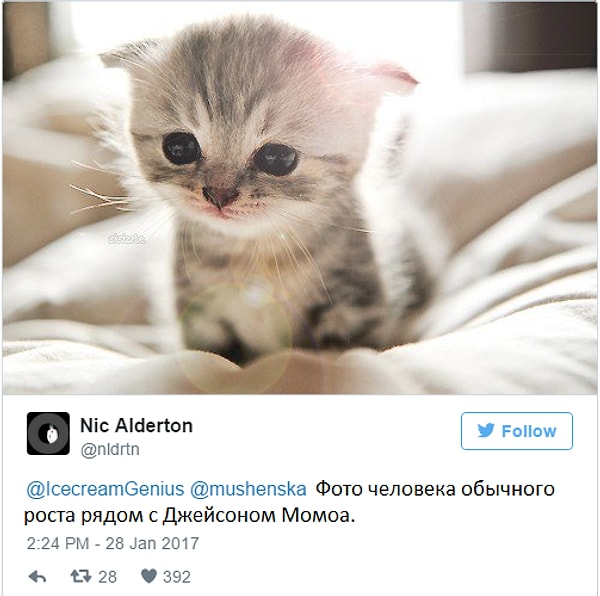This screenshot has height=596, width=600.
Task: Click the Twitter bird icon in Follow
Action: tap(486, 431)
